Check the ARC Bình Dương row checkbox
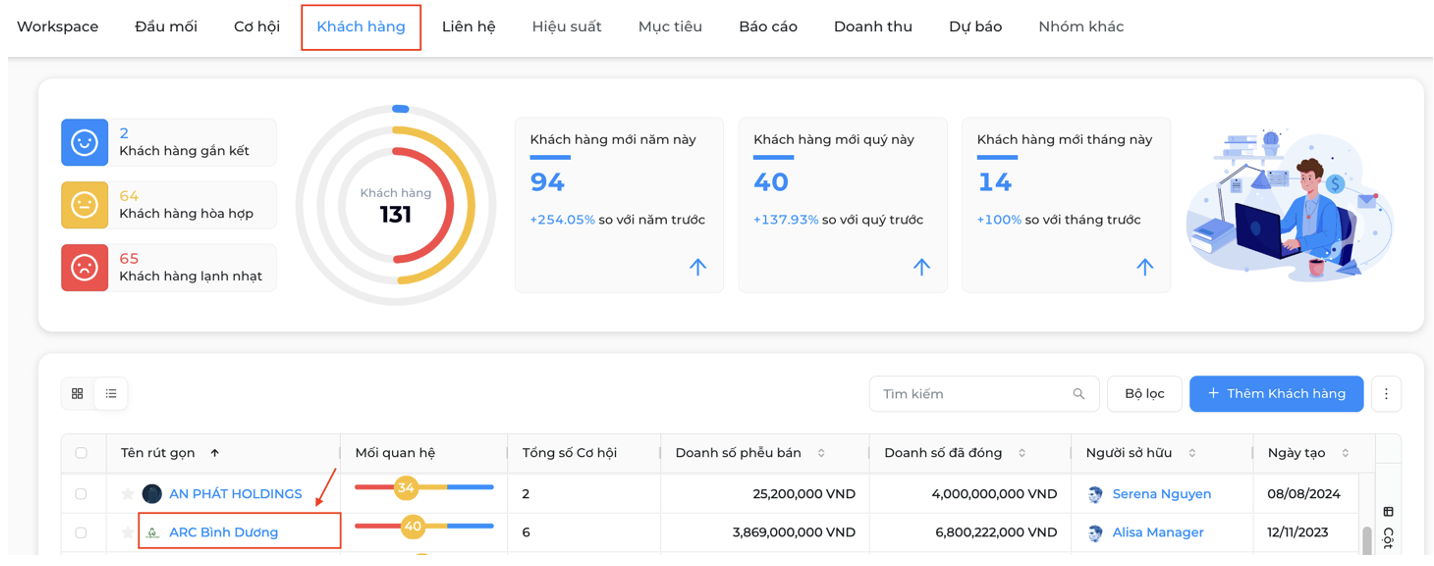This screenshot has height=566, width=1434. point(81,533)
